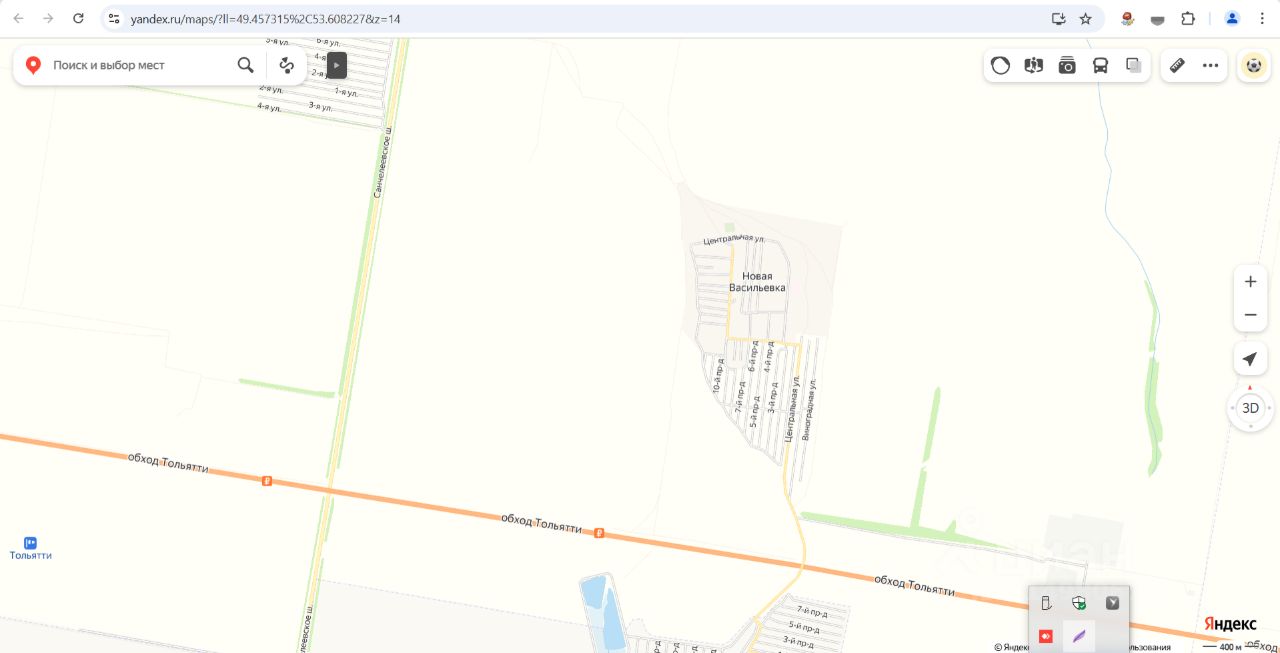Zoom out with the minus button

[x=1250, y=315]
